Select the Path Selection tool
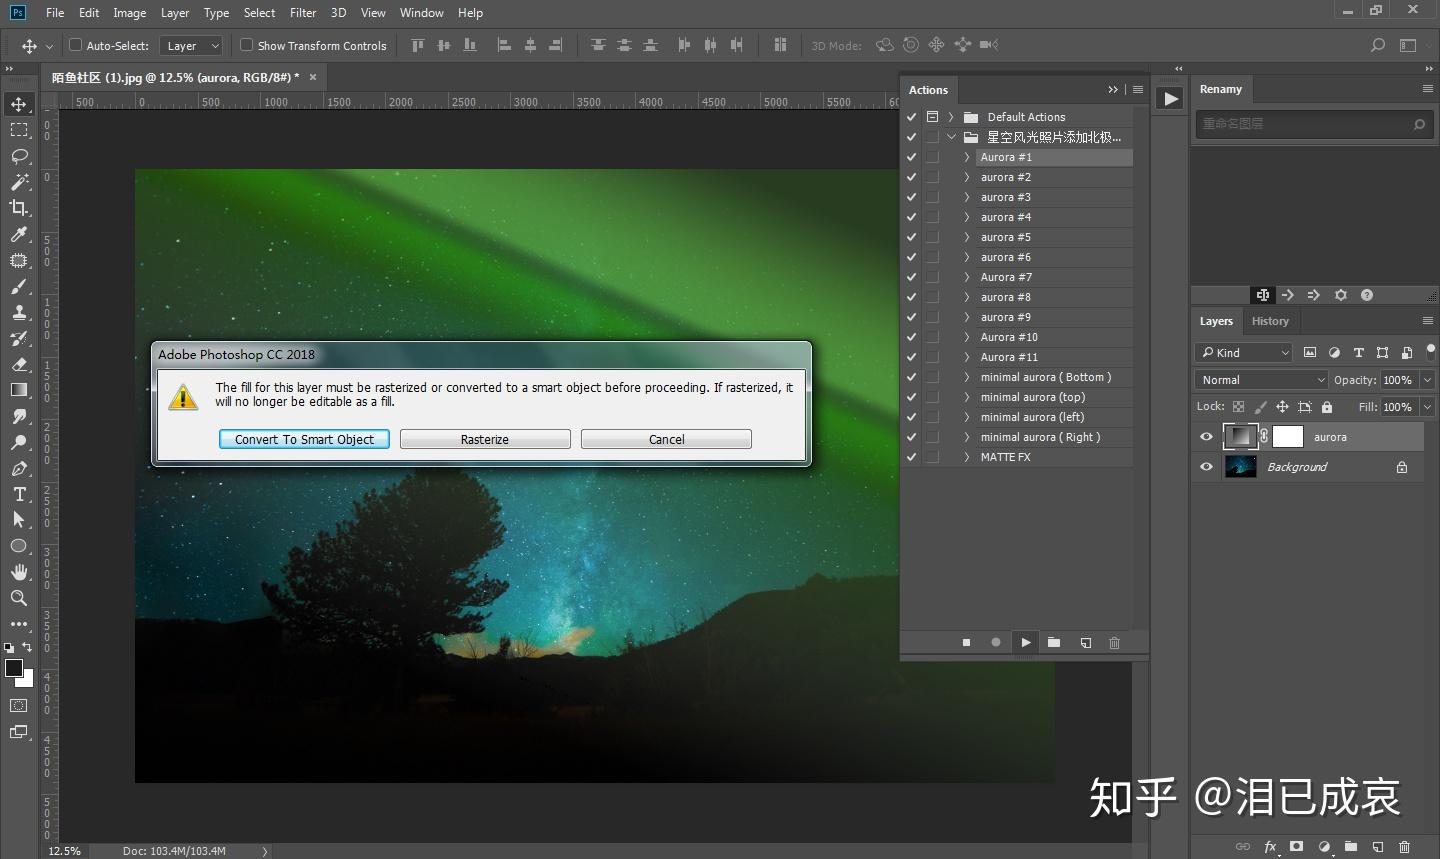Viewport: 1440px width, 859px height. [x=19, y=520]
